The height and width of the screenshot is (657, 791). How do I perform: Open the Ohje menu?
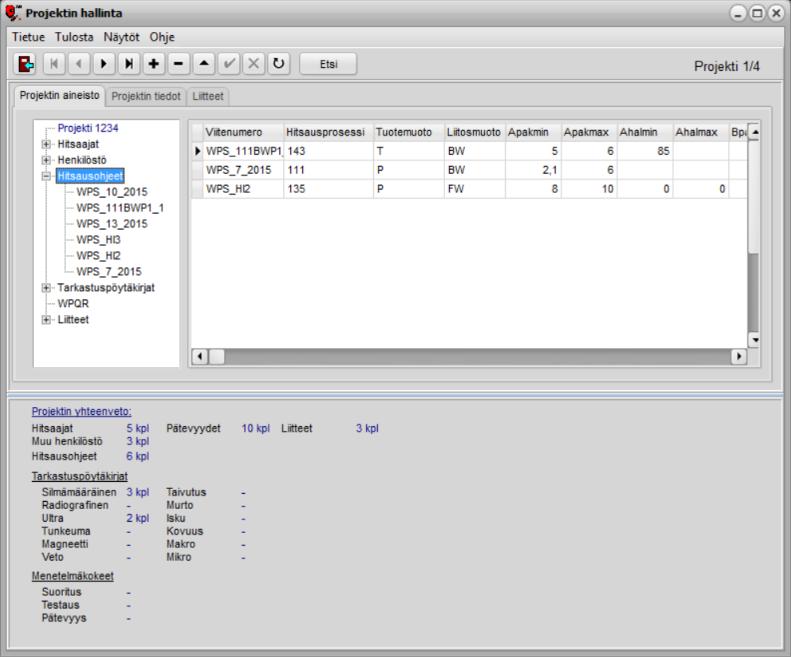pyautogui.click(x=162, y=37)
